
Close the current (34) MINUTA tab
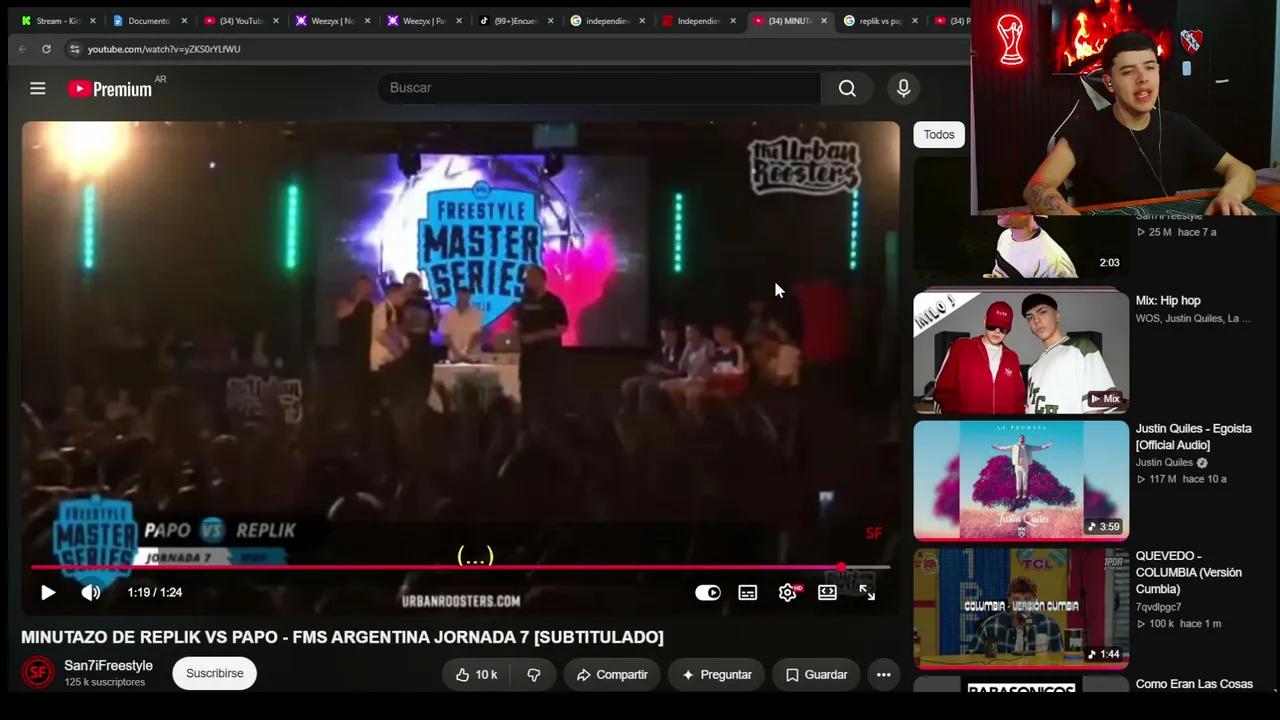point(824,21)
